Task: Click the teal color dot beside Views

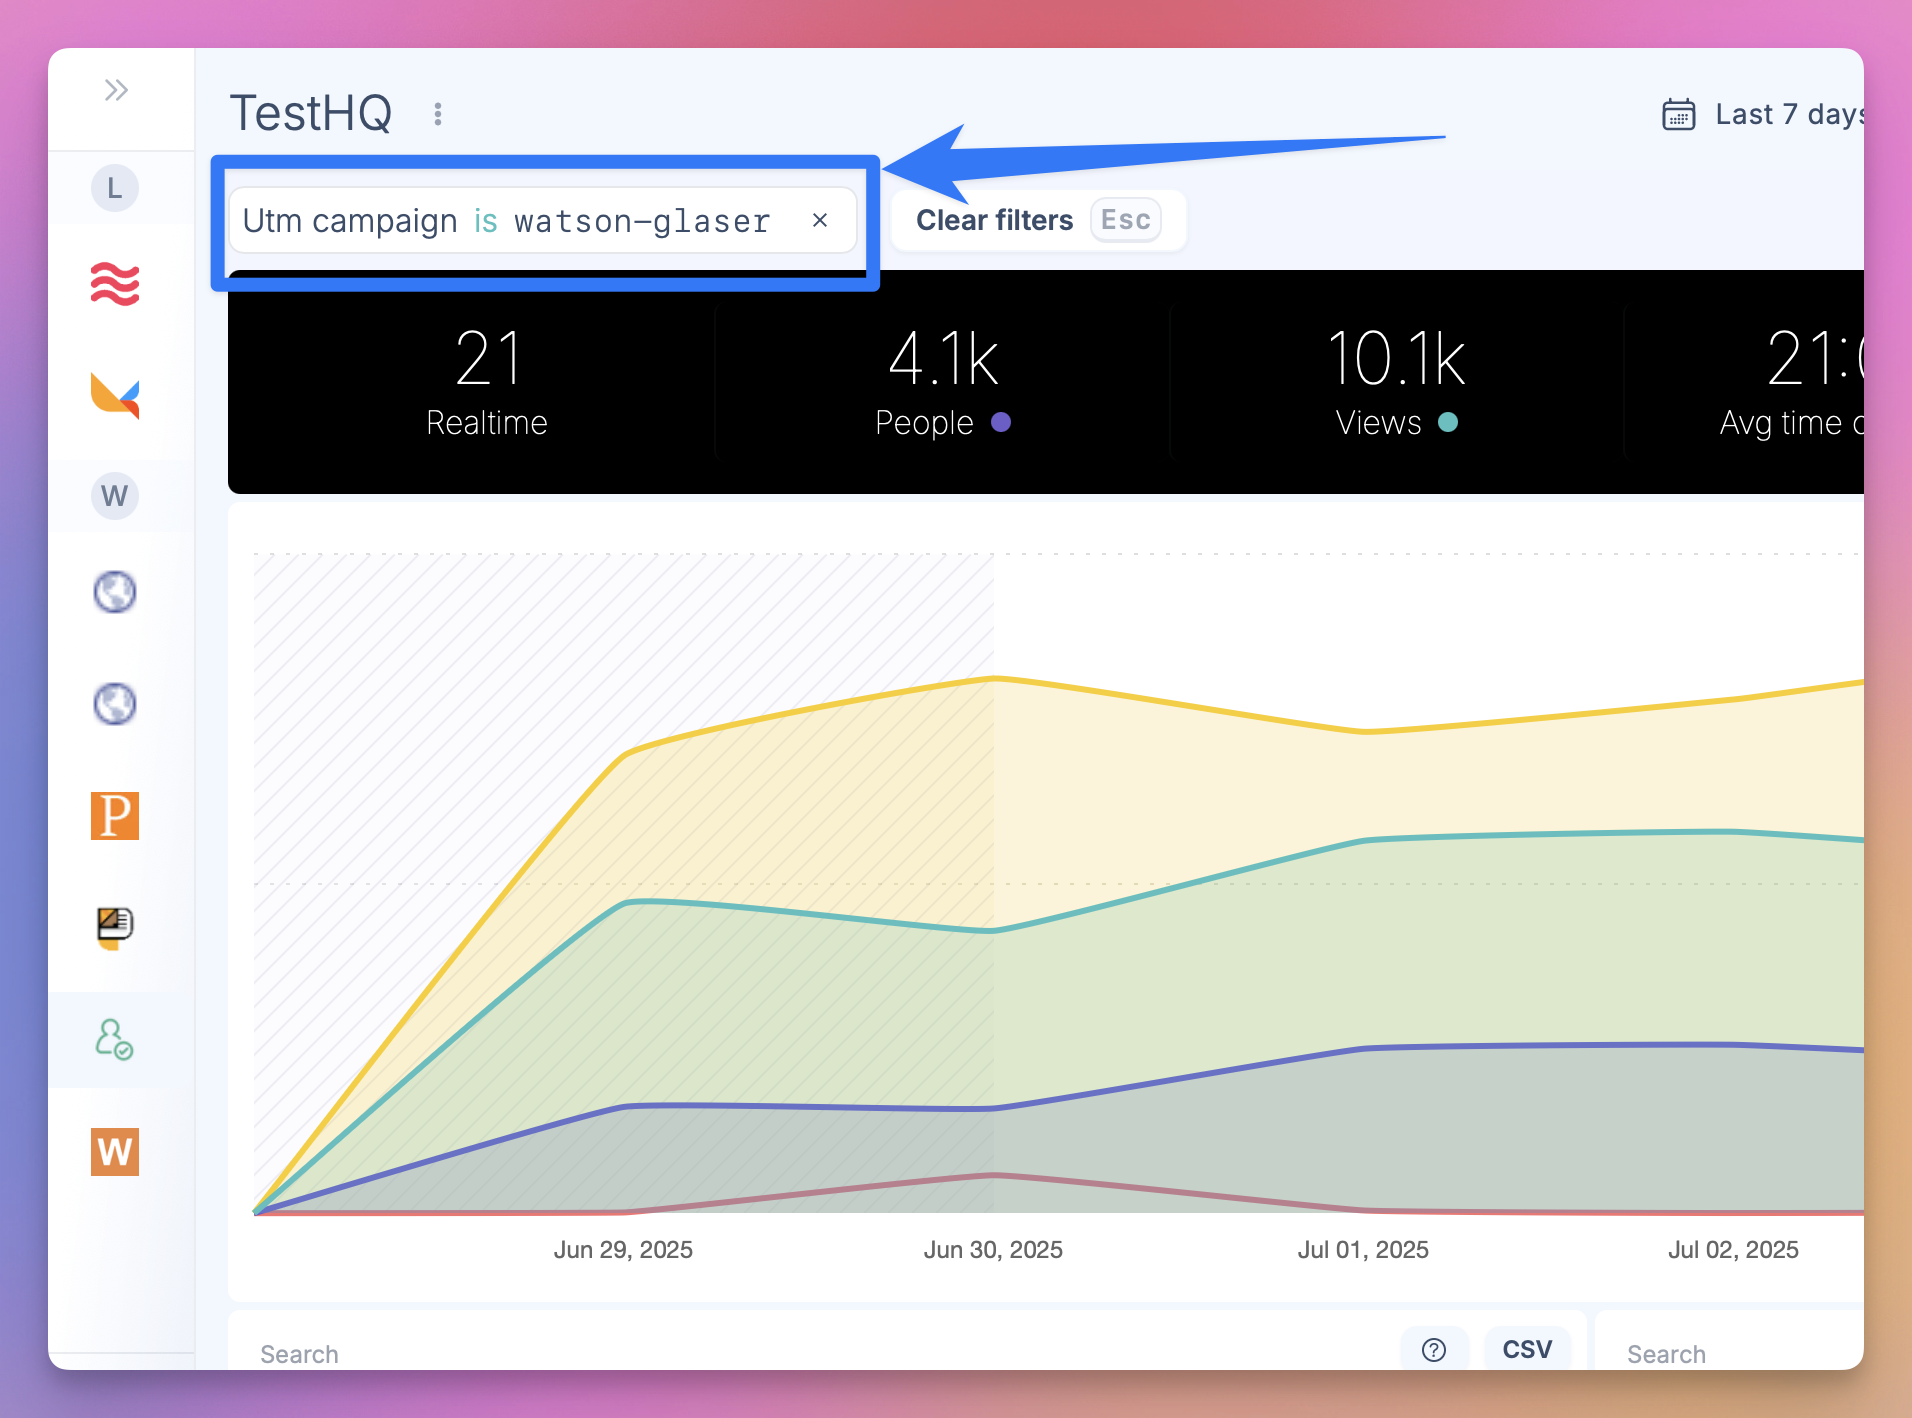Action: (1449, 423)
